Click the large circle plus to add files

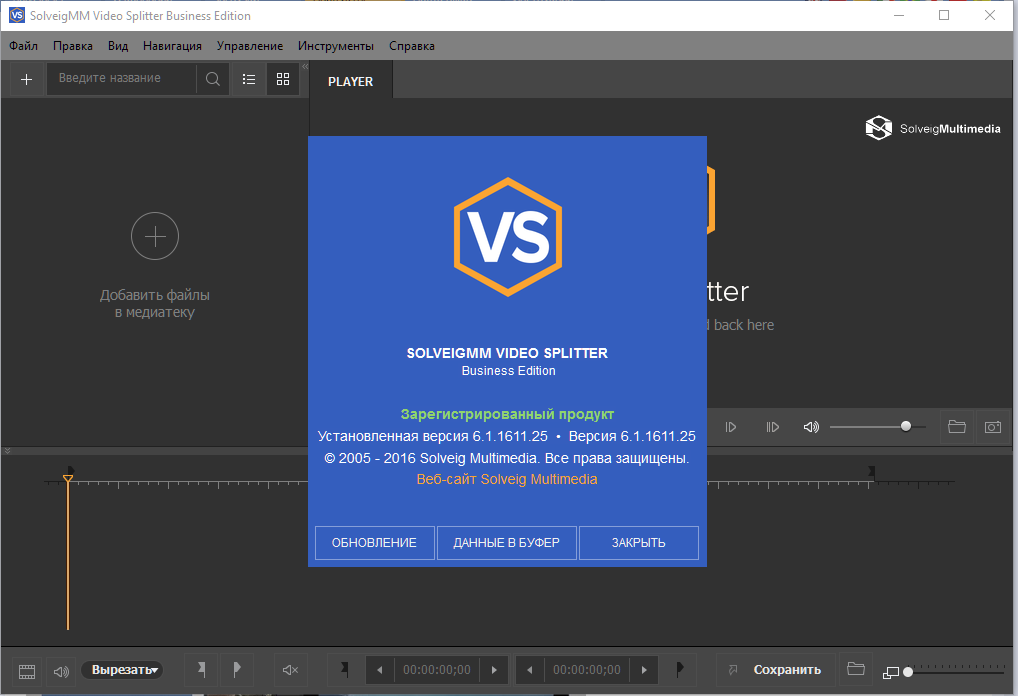pyautogui.click(x=155, y=237)
